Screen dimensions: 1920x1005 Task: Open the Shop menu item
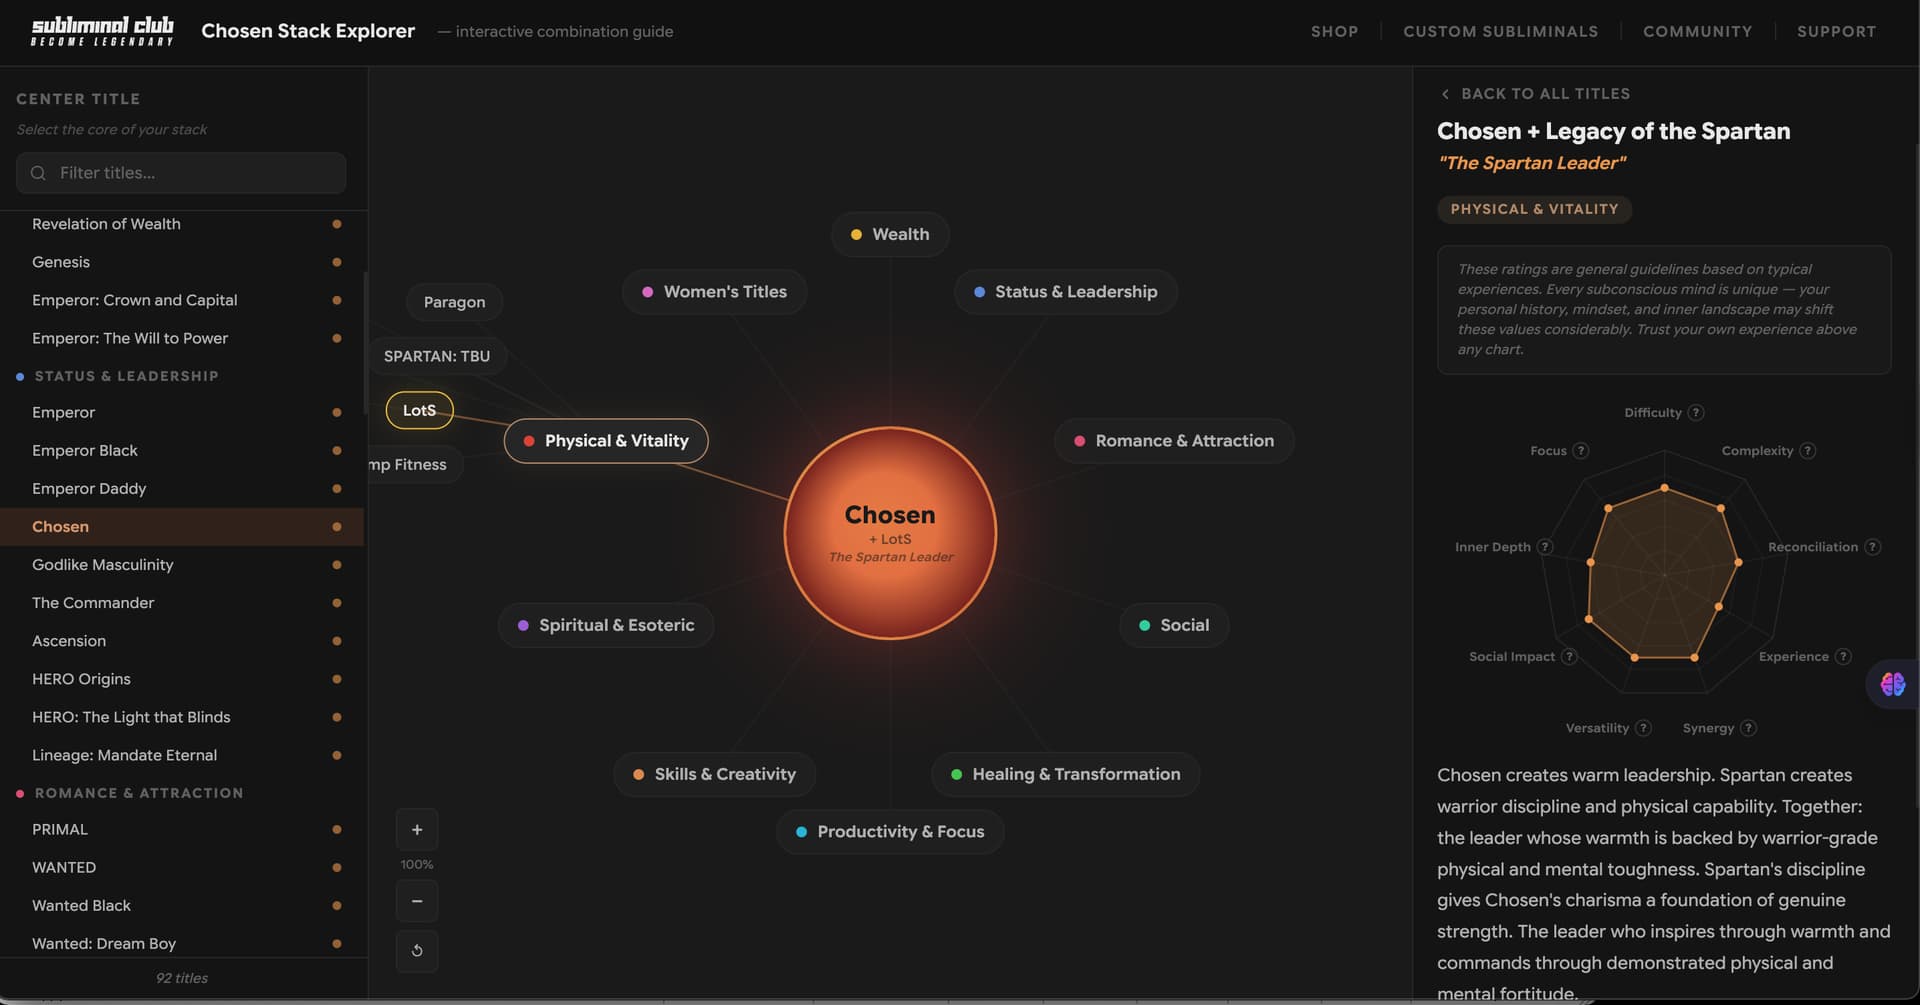click(1334, 32)
